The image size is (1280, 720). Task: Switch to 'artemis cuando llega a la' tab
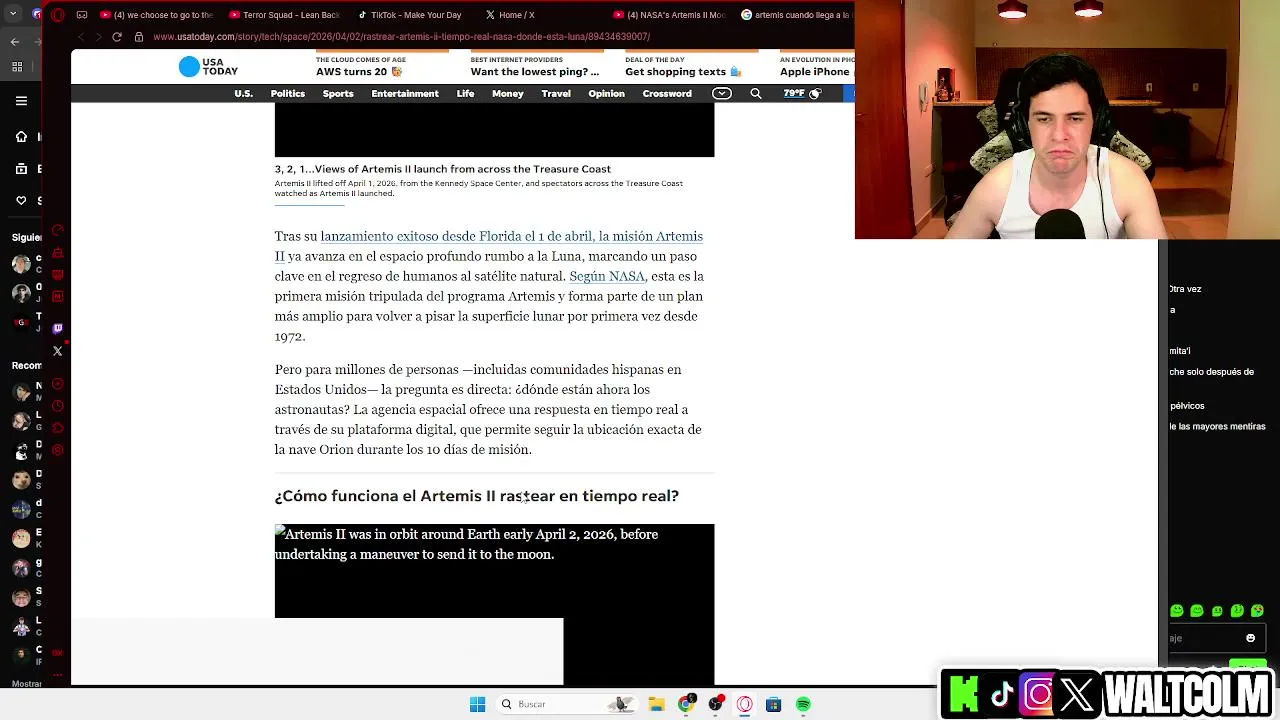(x=795, y=15)
